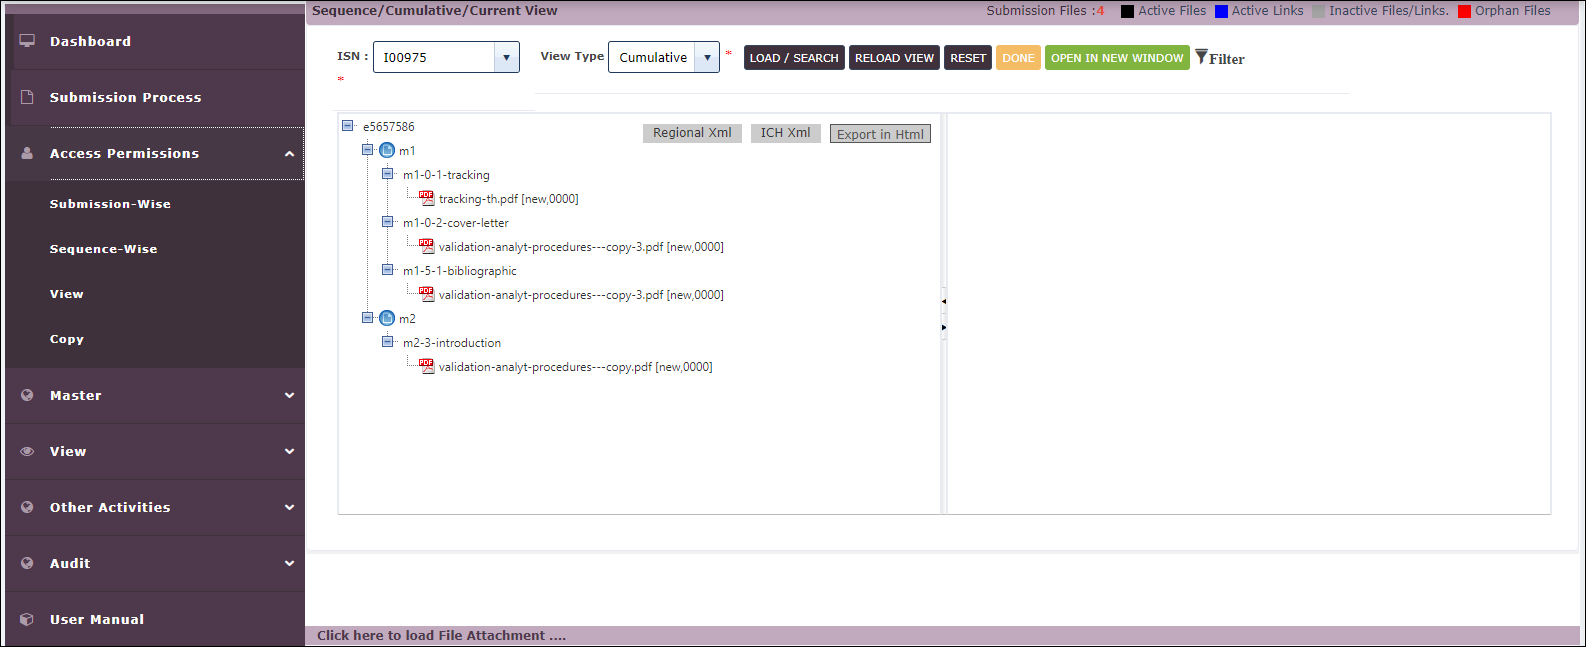1586x647 pixels.
Task: Click the OPEN IN NEW WINDOW button
Action: click(x=1117, y=58)
